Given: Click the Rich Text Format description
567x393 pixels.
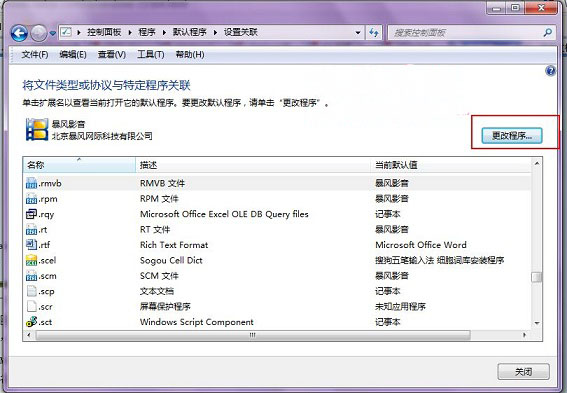Looking at the screenshot, I should [174, 245].
